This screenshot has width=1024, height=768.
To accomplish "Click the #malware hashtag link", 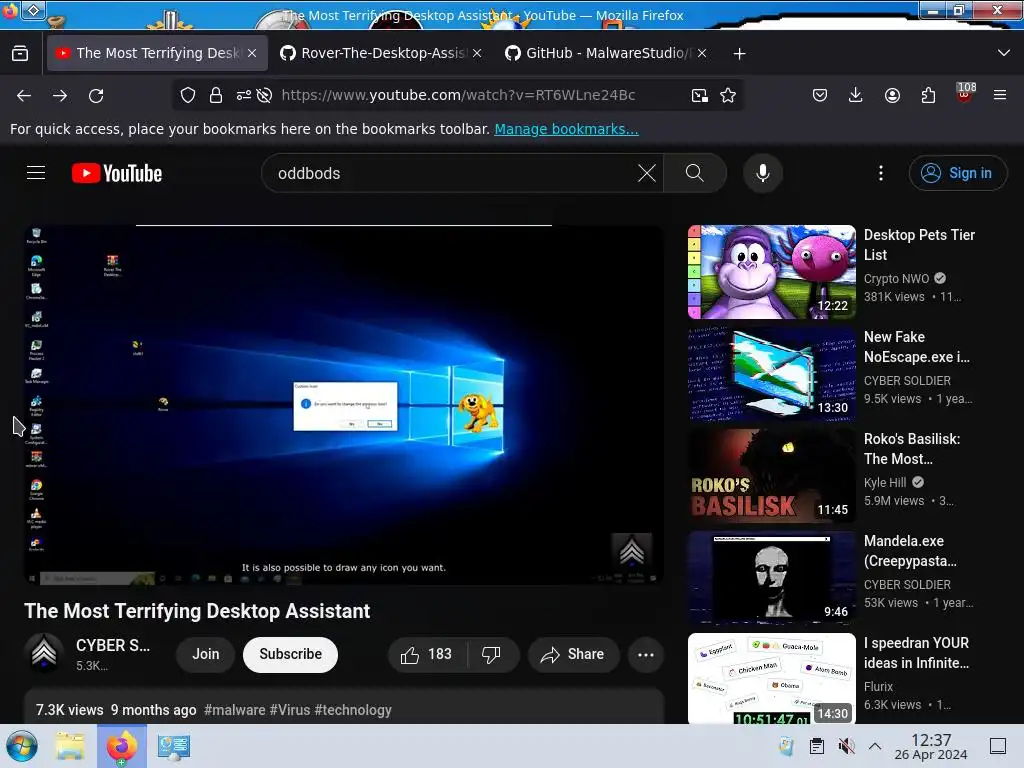I will (x=234, y=710).
